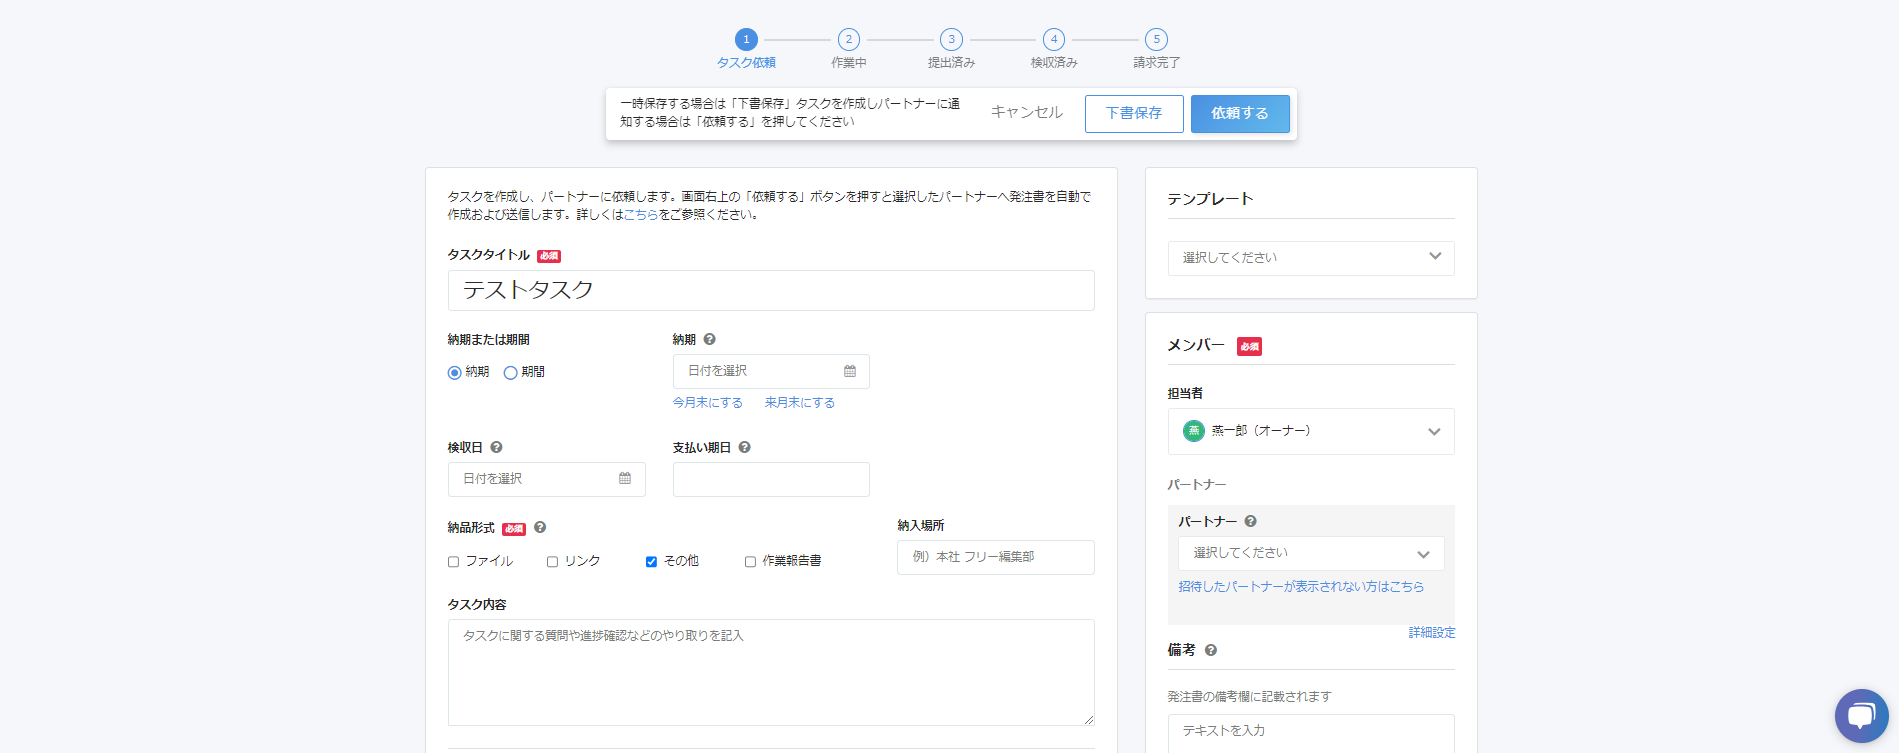
Task: Click the こちら help link in description
Action: click(641, 215)
